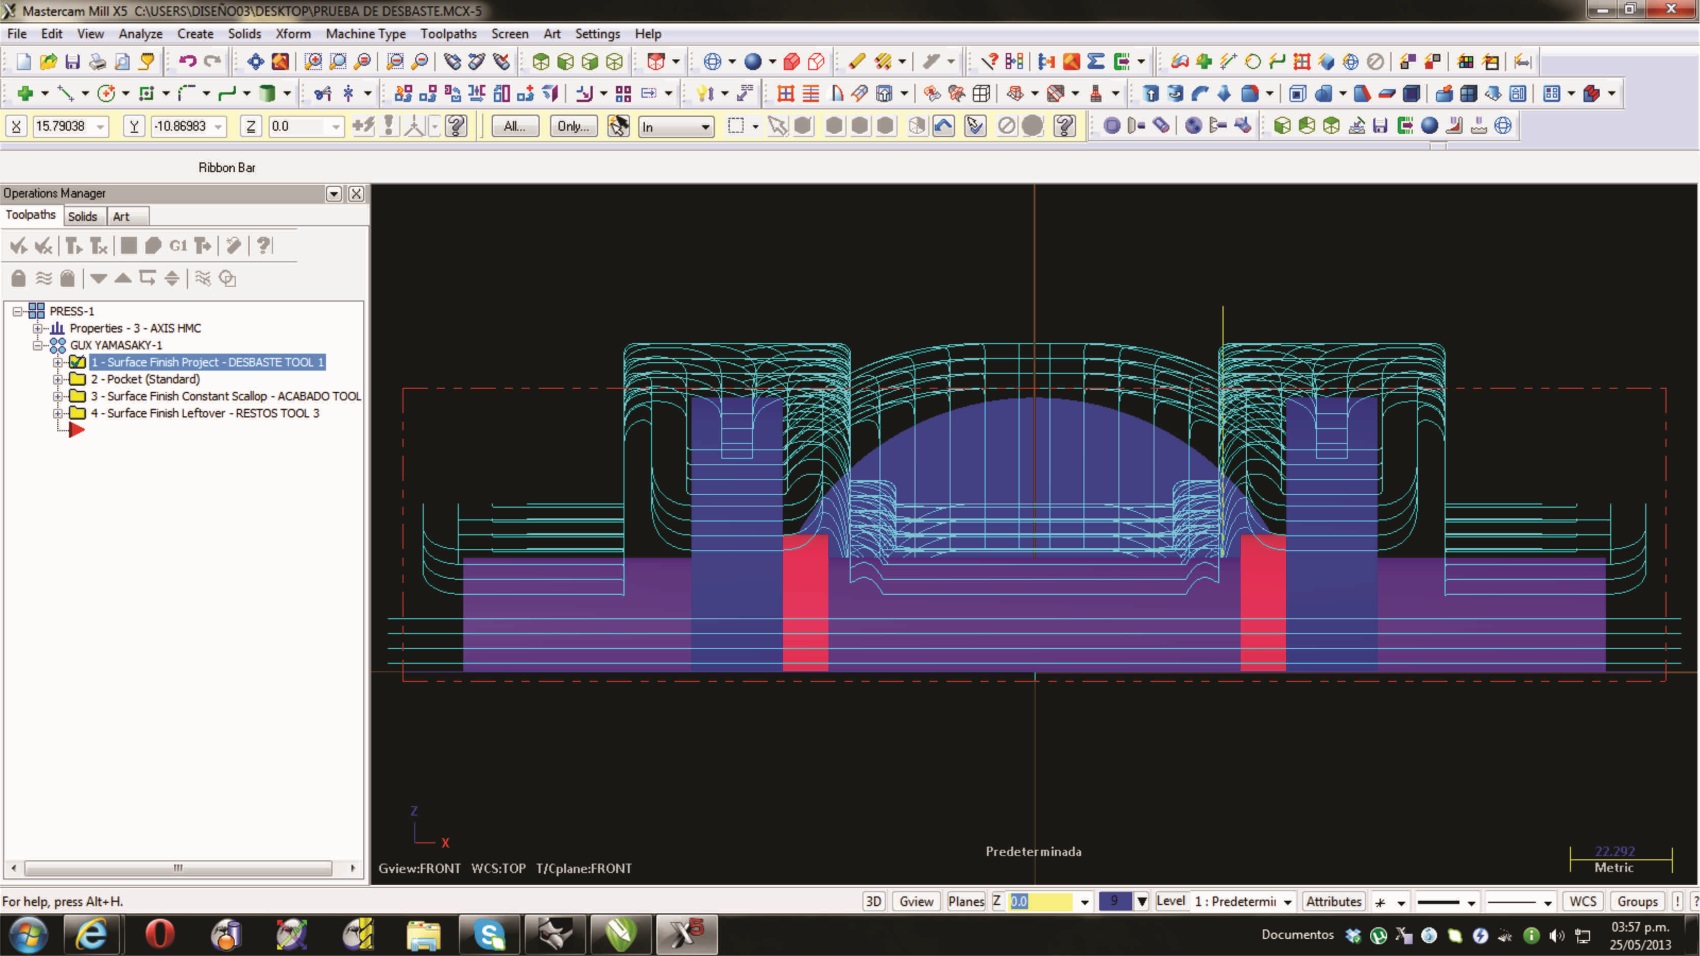Click the Gview button in status bar

point(916,901)
